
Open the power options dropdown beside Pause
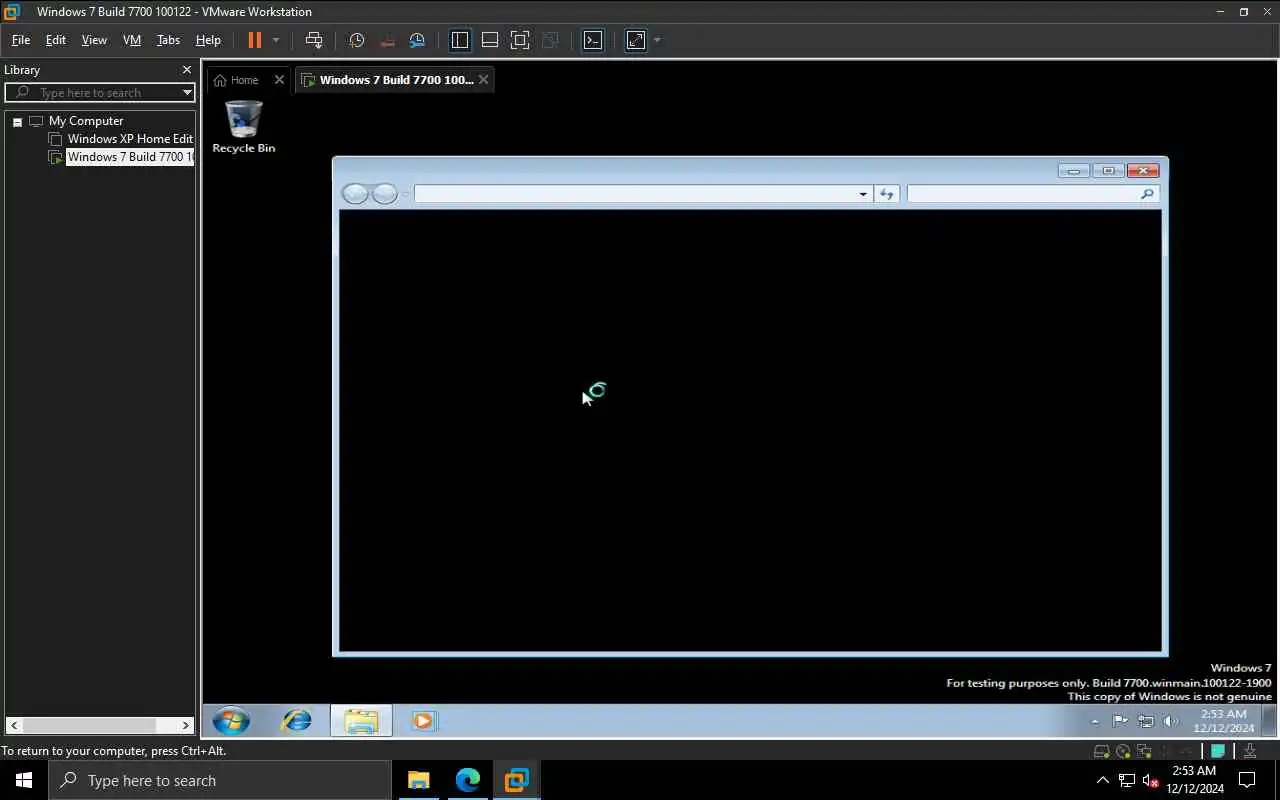click(x=276, y=40)
